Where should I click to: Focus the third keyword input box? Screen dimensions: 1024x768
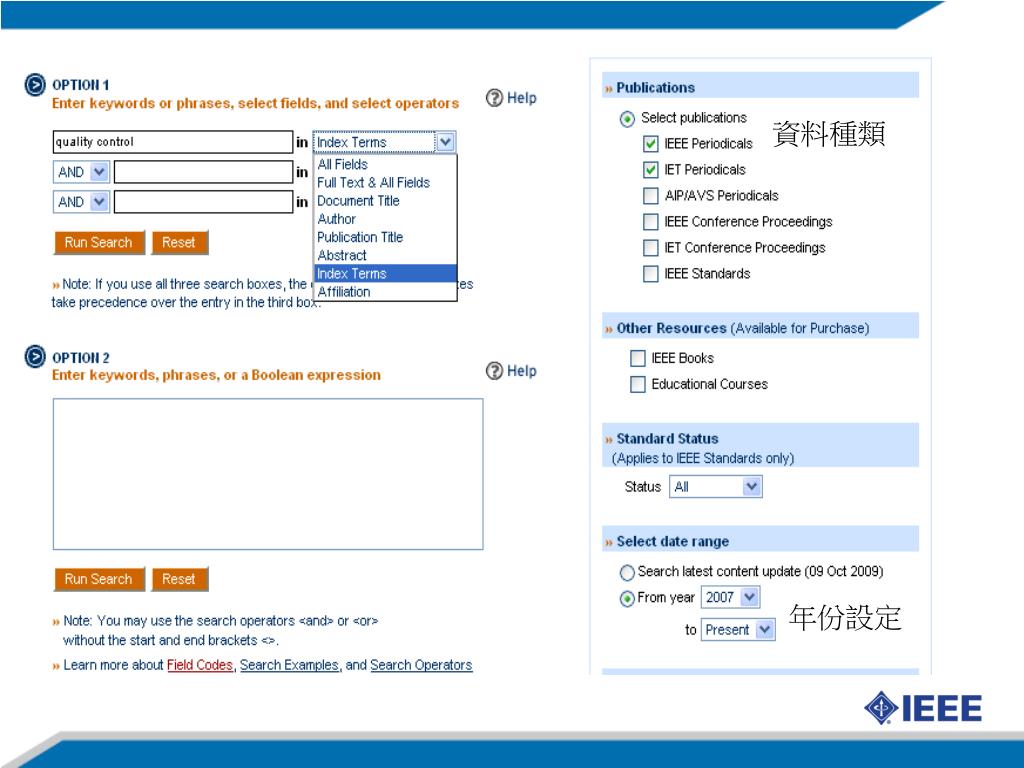click(203, 202)
